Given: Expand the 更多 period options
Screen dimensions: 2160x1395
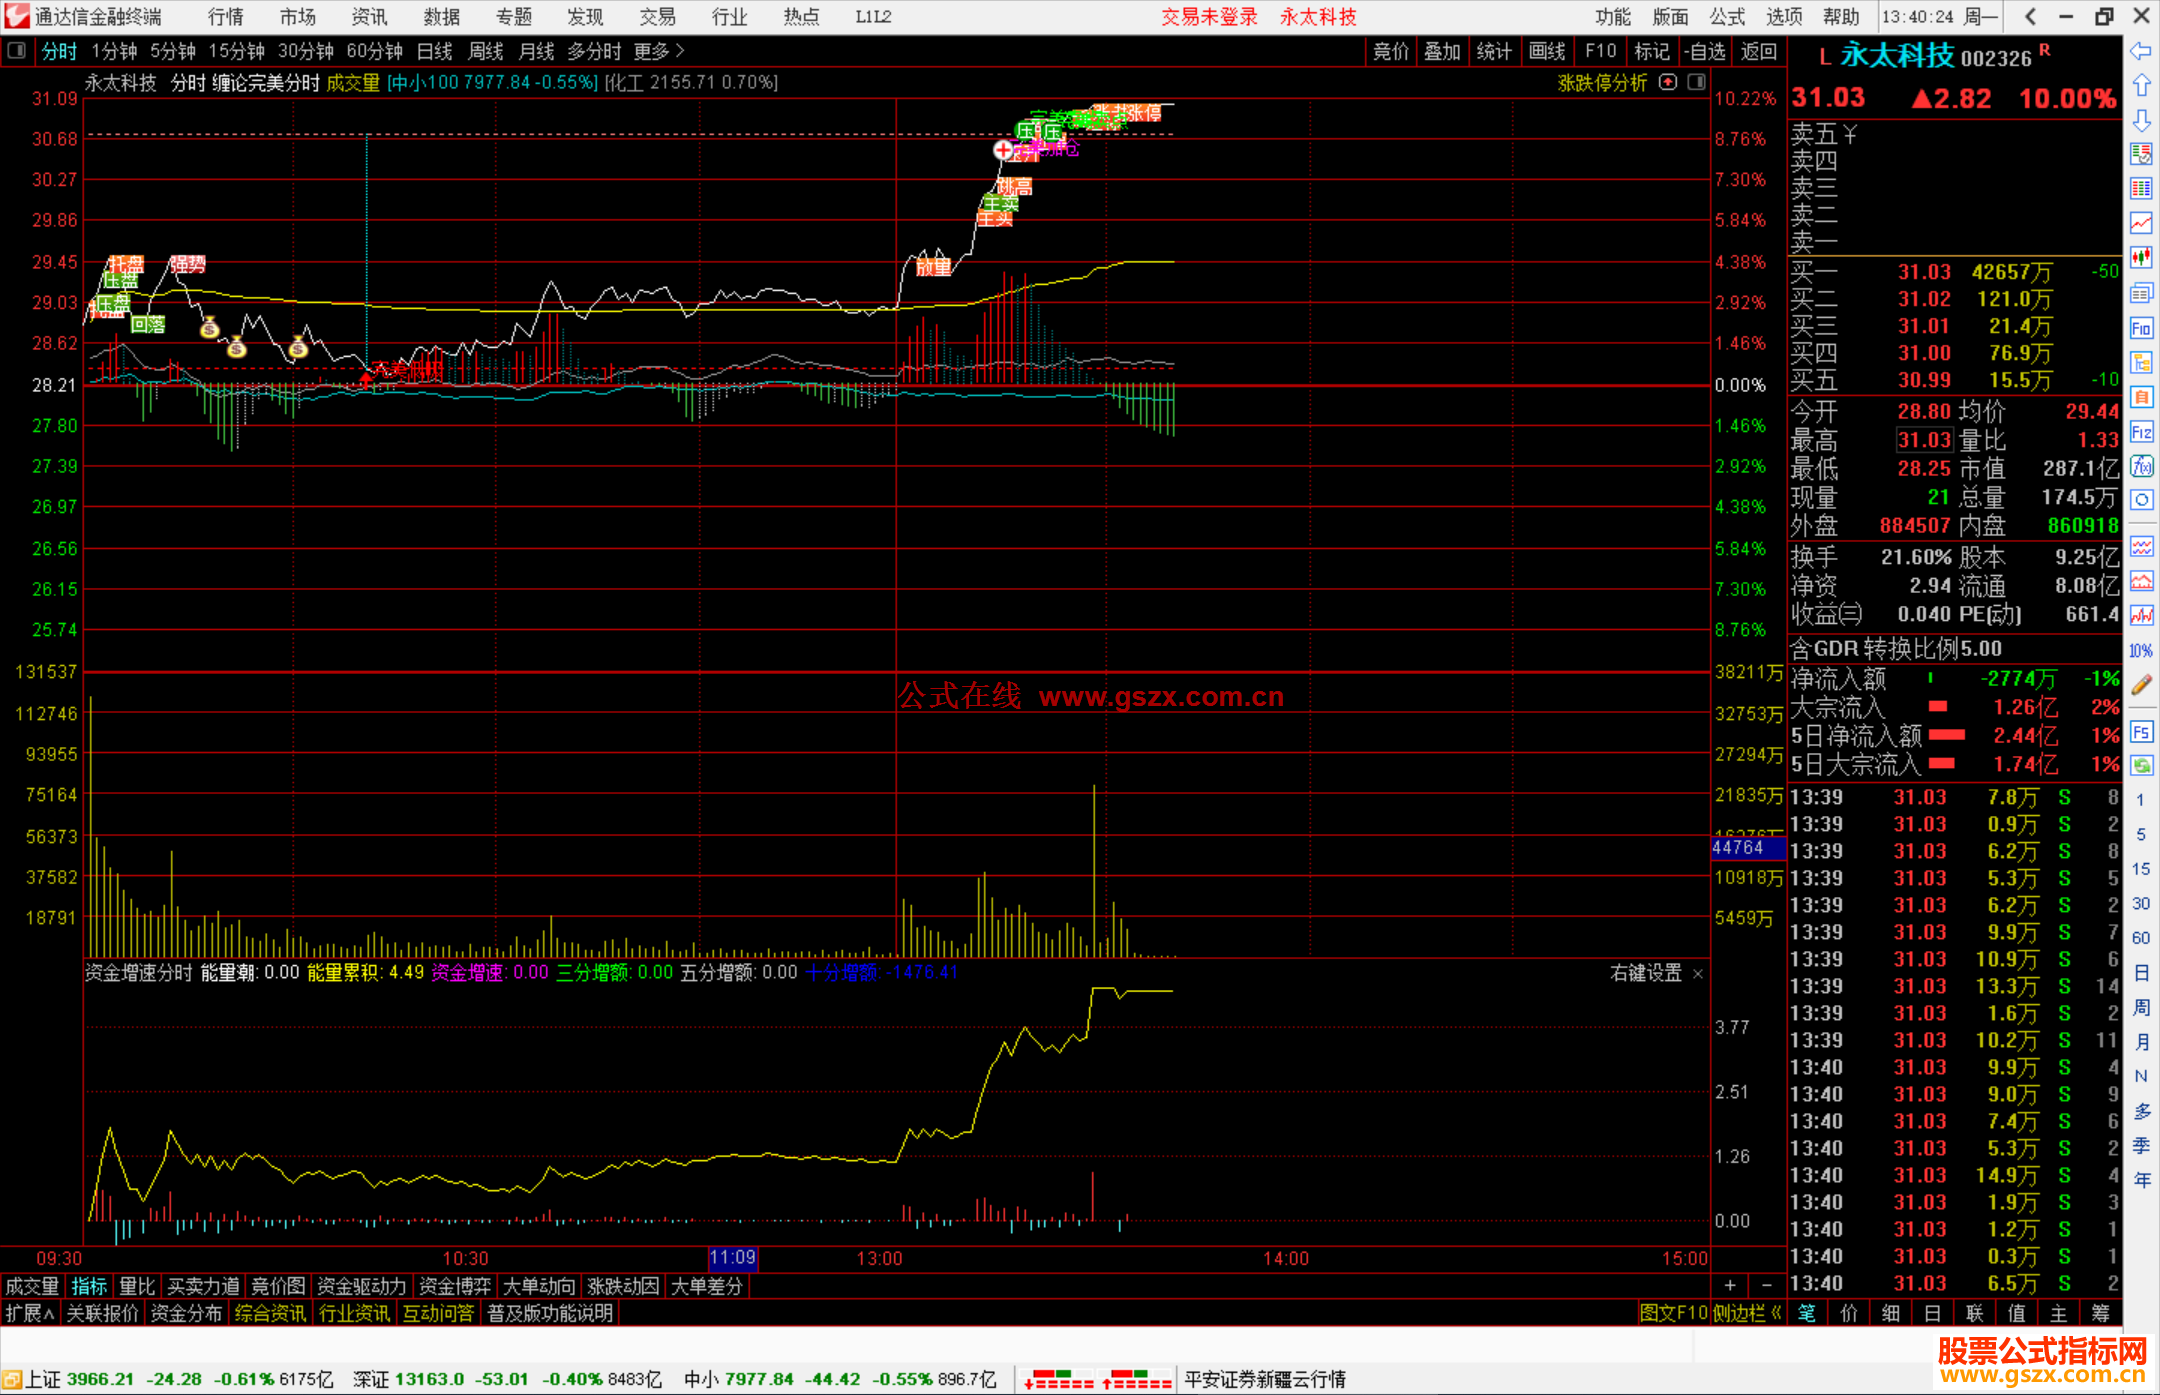Looking at the screenshot, I should (x=659, y=51).
